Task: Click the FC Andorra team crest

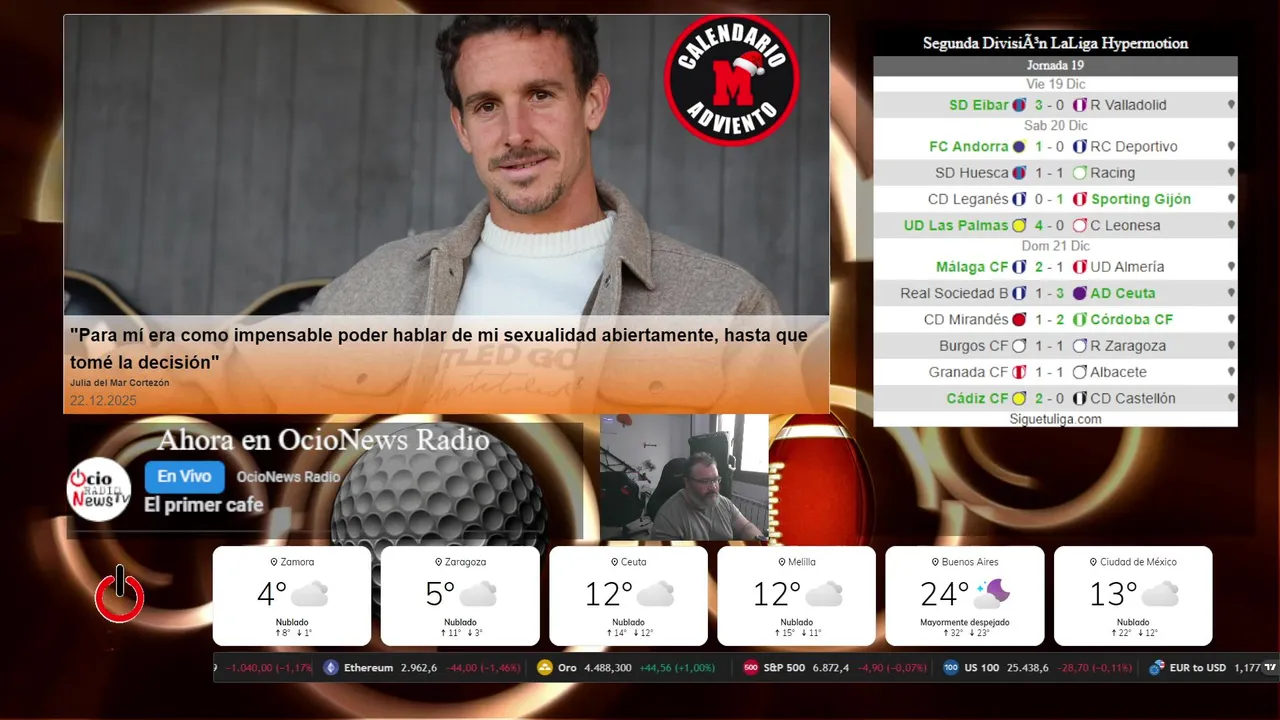Action: [x=1019, y=147]
